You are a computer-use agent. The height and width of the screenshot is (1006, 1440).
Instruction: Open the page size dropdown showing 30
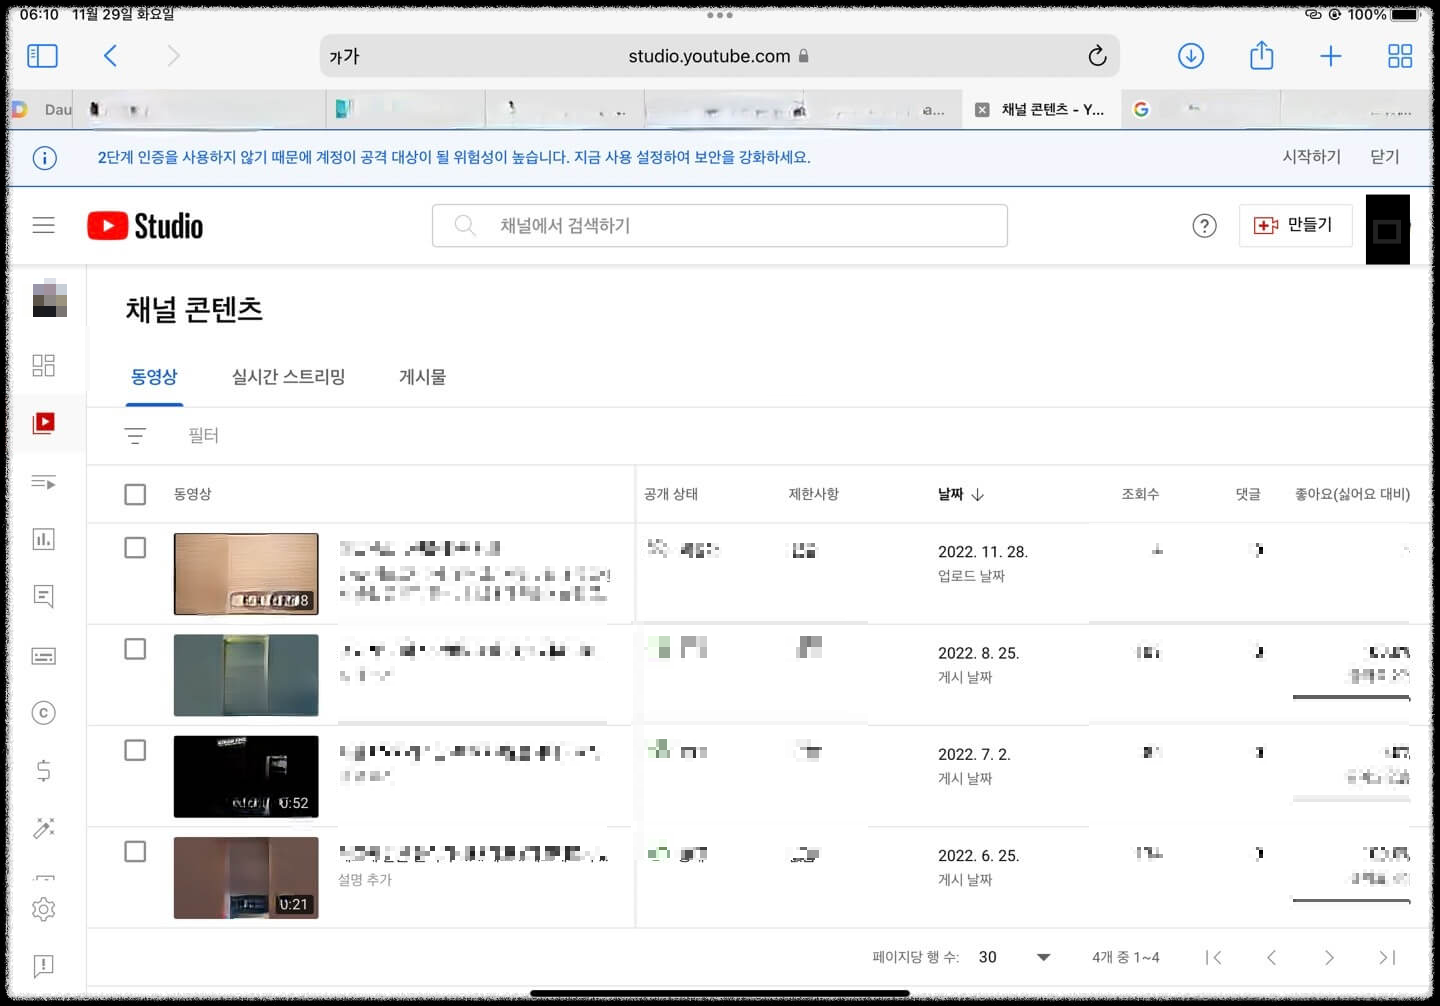1010,957
